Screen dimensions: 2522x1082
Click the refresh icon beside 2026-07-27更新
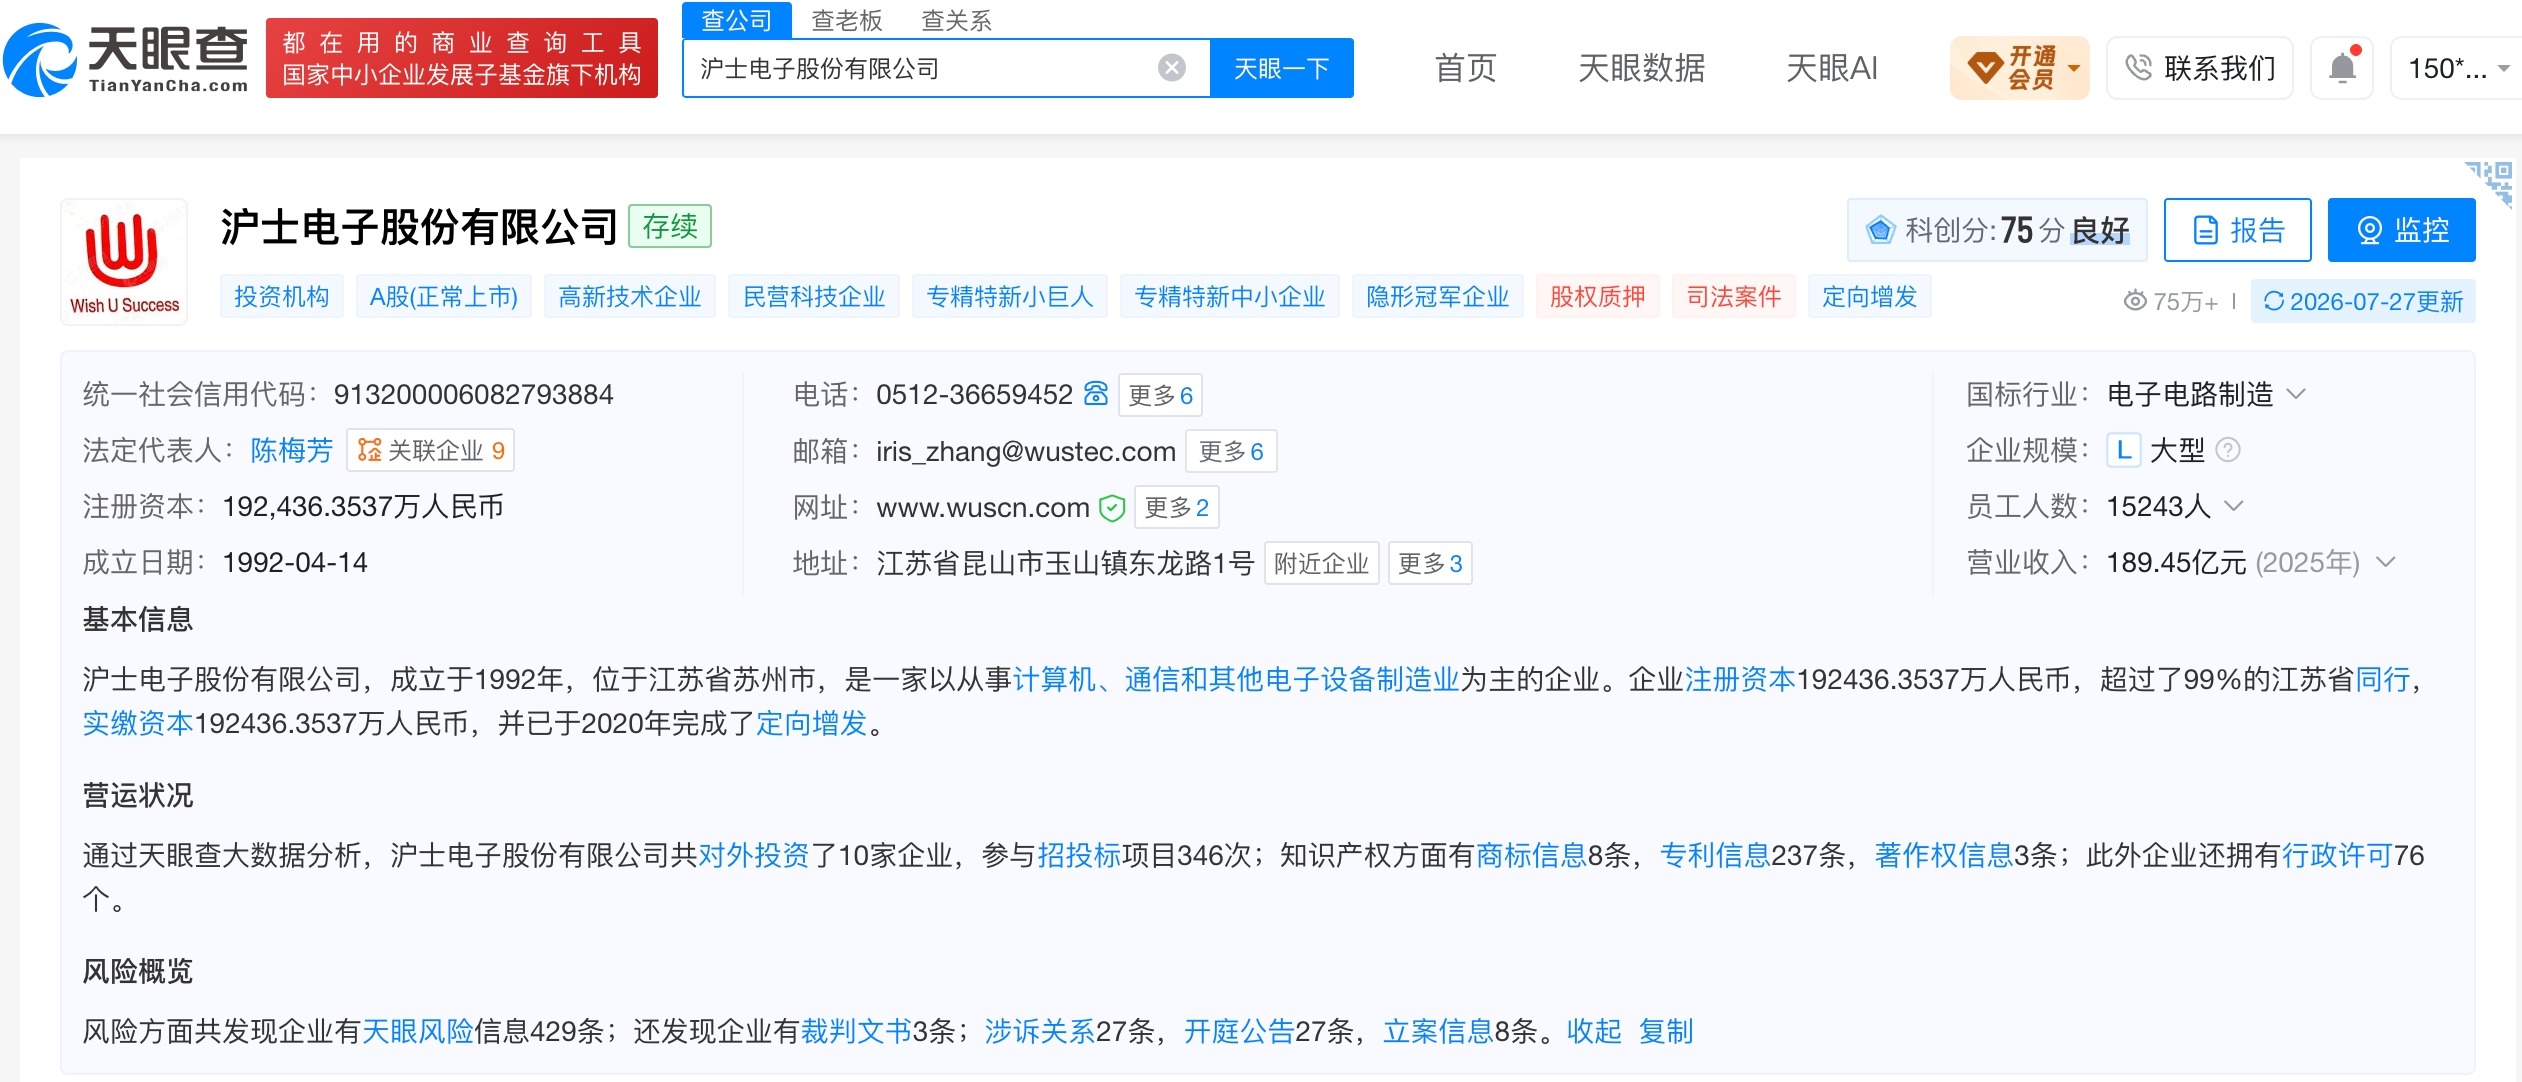pos(2274,301)
